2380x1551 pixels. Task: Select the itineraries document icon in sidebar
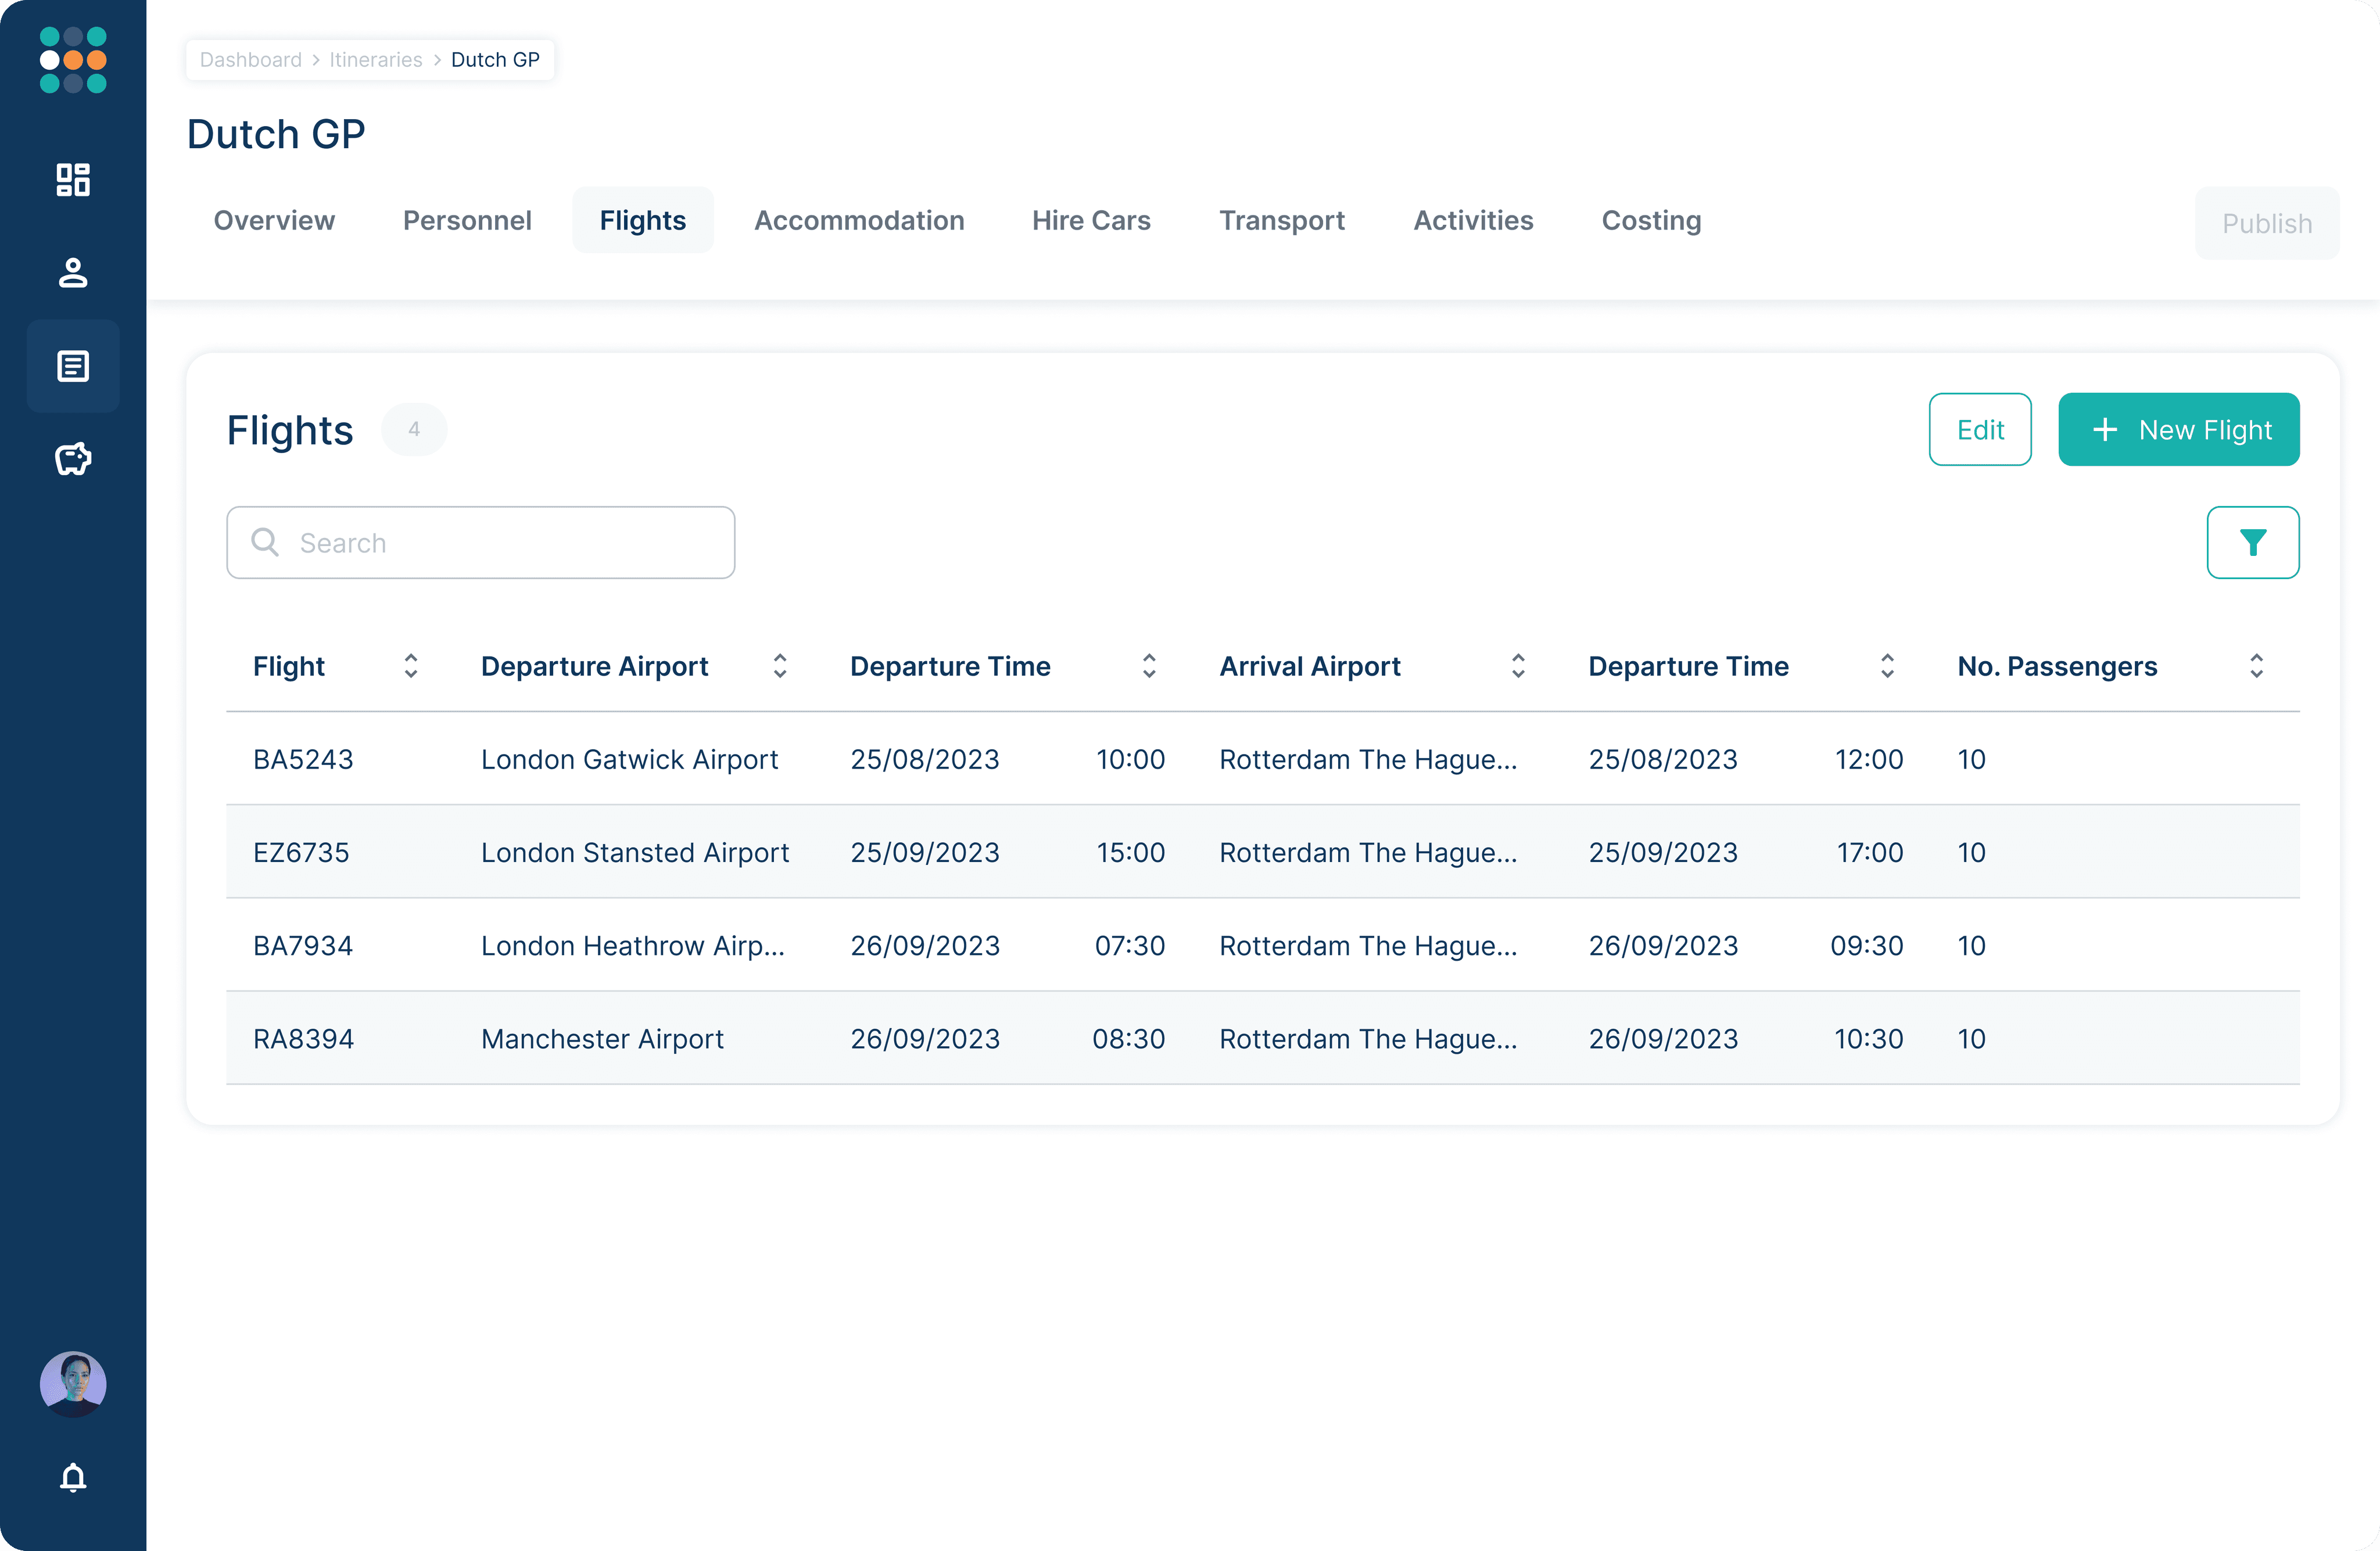73,366
